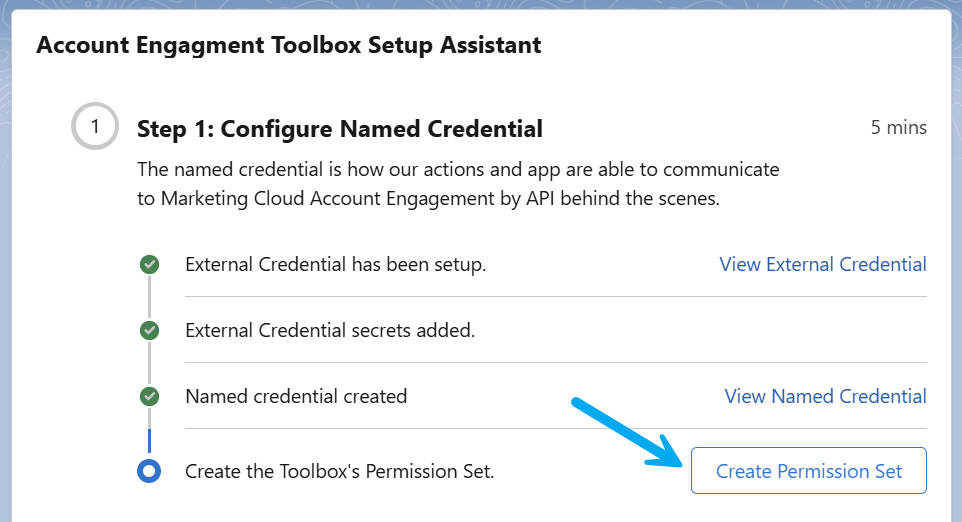Click the Create the Toolbox's Permission Set text
Image resolution: width=962 pixels, height=522 pixels.
339,471
